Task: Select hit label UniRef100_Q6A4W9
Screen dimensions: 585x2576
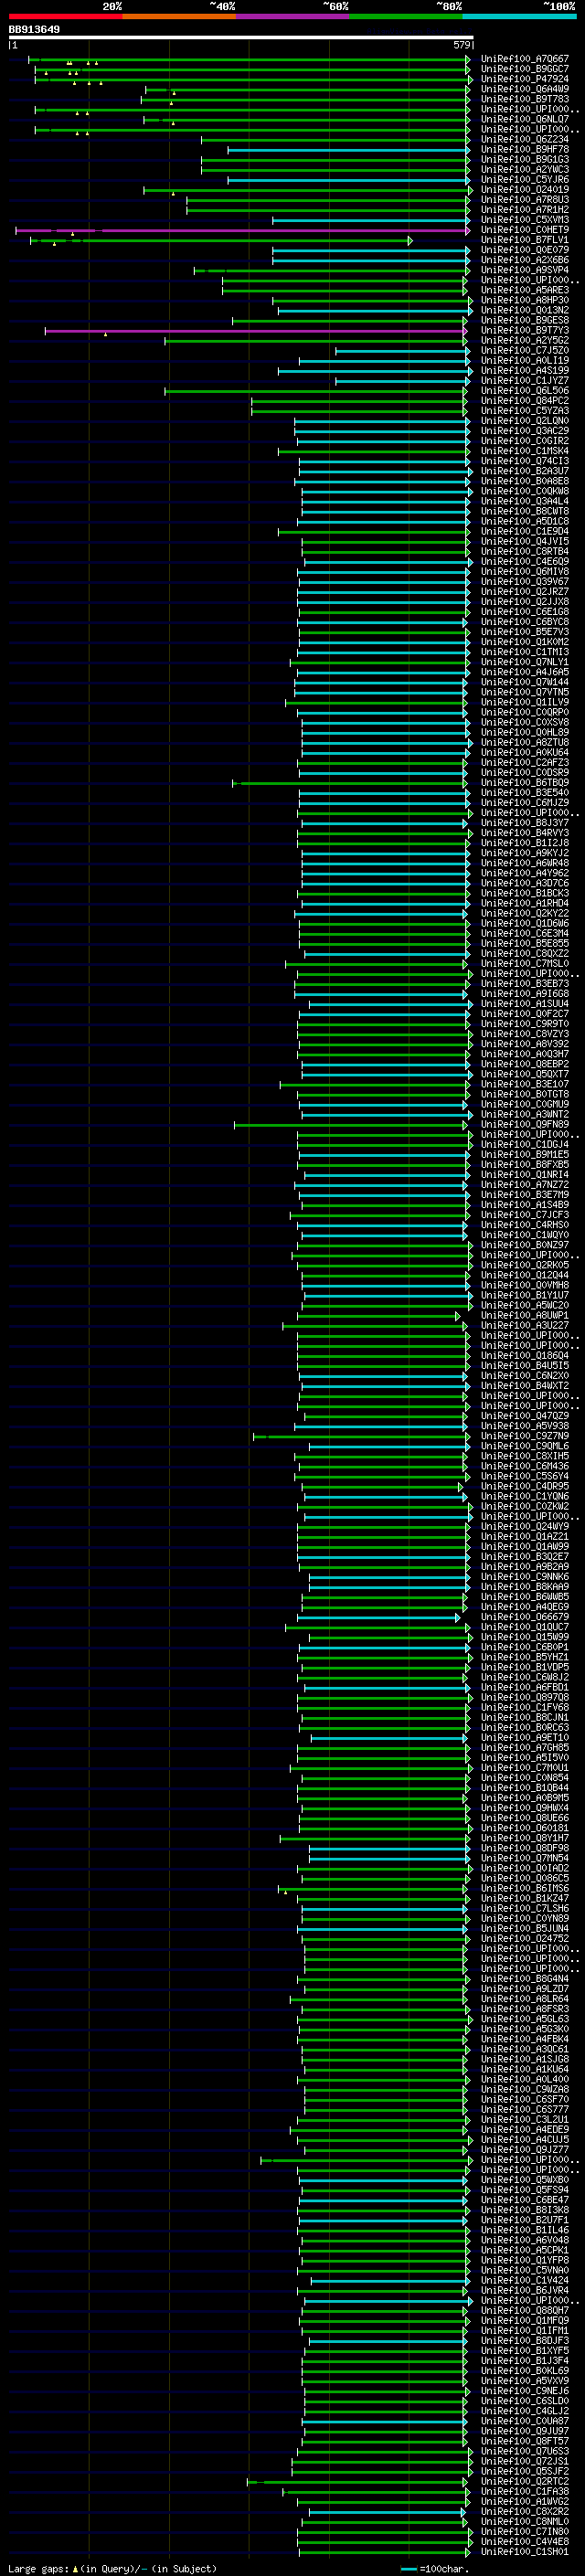Action: (525, 89)
